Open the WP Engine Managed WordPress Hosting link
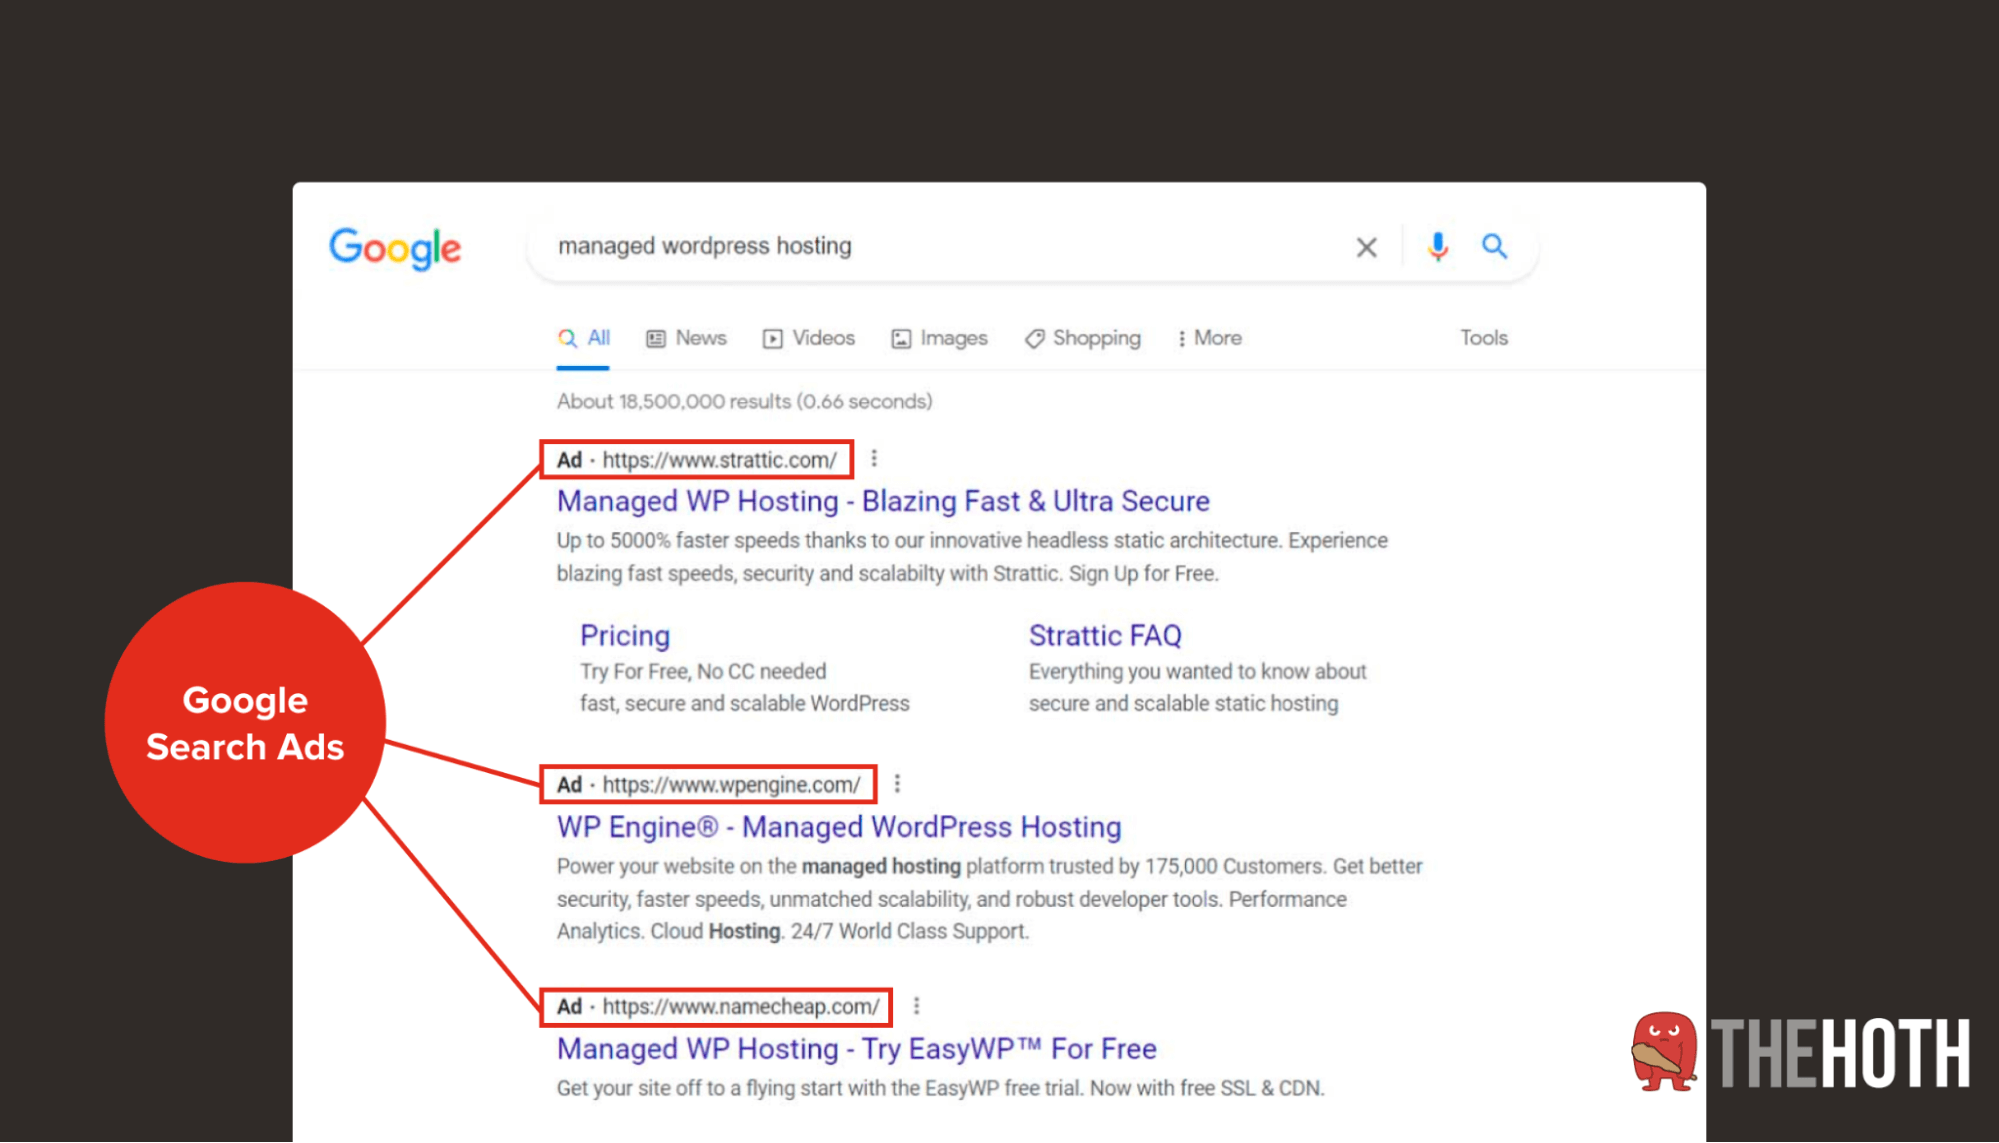The height and width of the screenshot is (1143, 1999). click(x=839, y=827)
